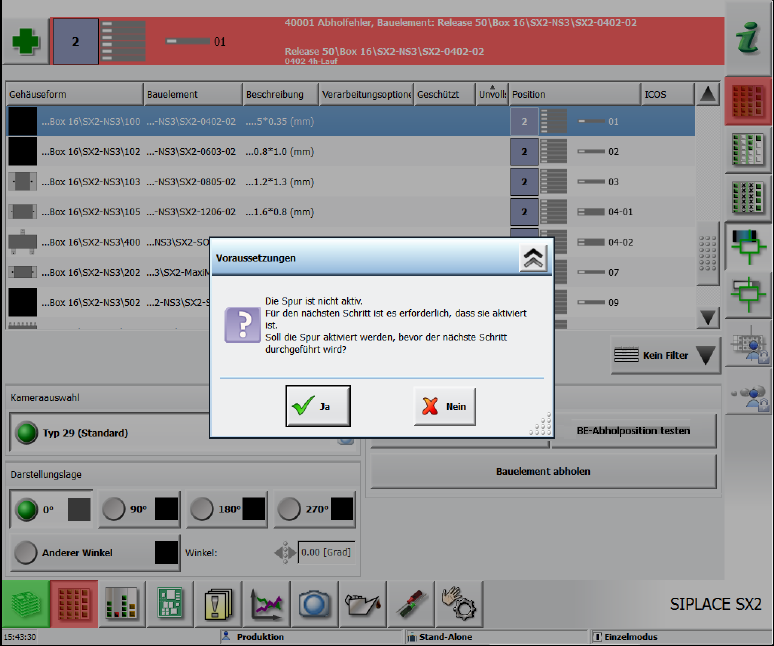Click the Stand-Alone status bar entry
Image resolution: width=774 pixels, height=646 pixels.
click(496, 637)
